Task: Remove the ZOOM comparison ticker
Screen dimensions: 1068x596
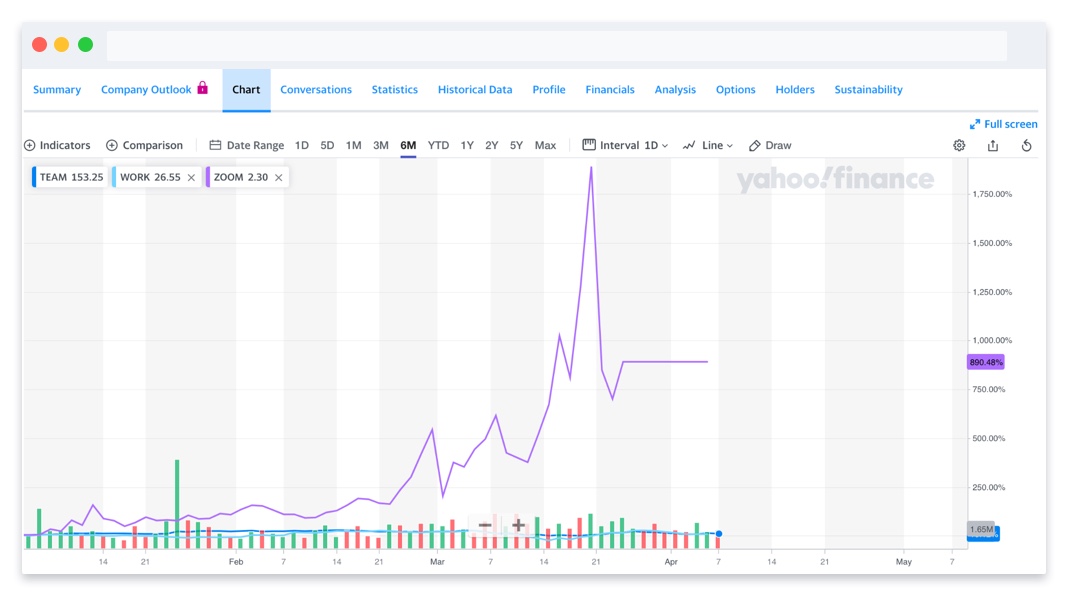Action: 278,177
